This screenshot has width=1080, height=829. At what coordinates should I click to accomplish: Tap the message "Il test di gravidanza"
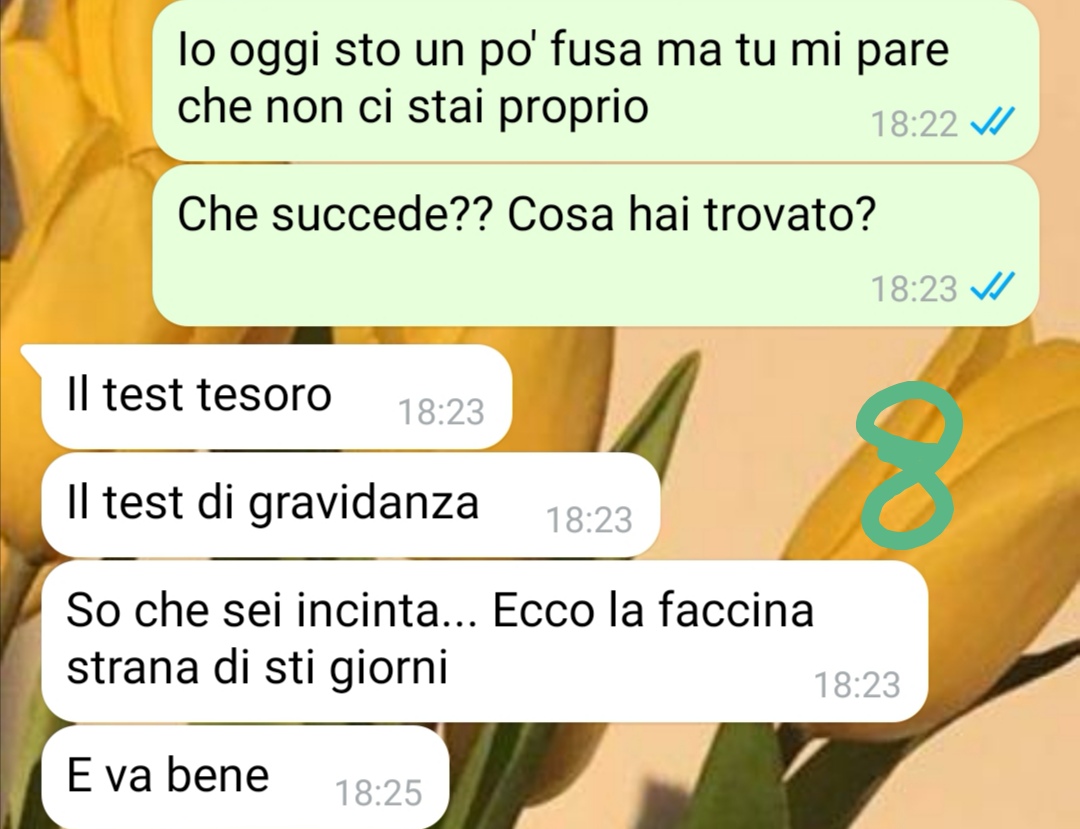(350, 505)
